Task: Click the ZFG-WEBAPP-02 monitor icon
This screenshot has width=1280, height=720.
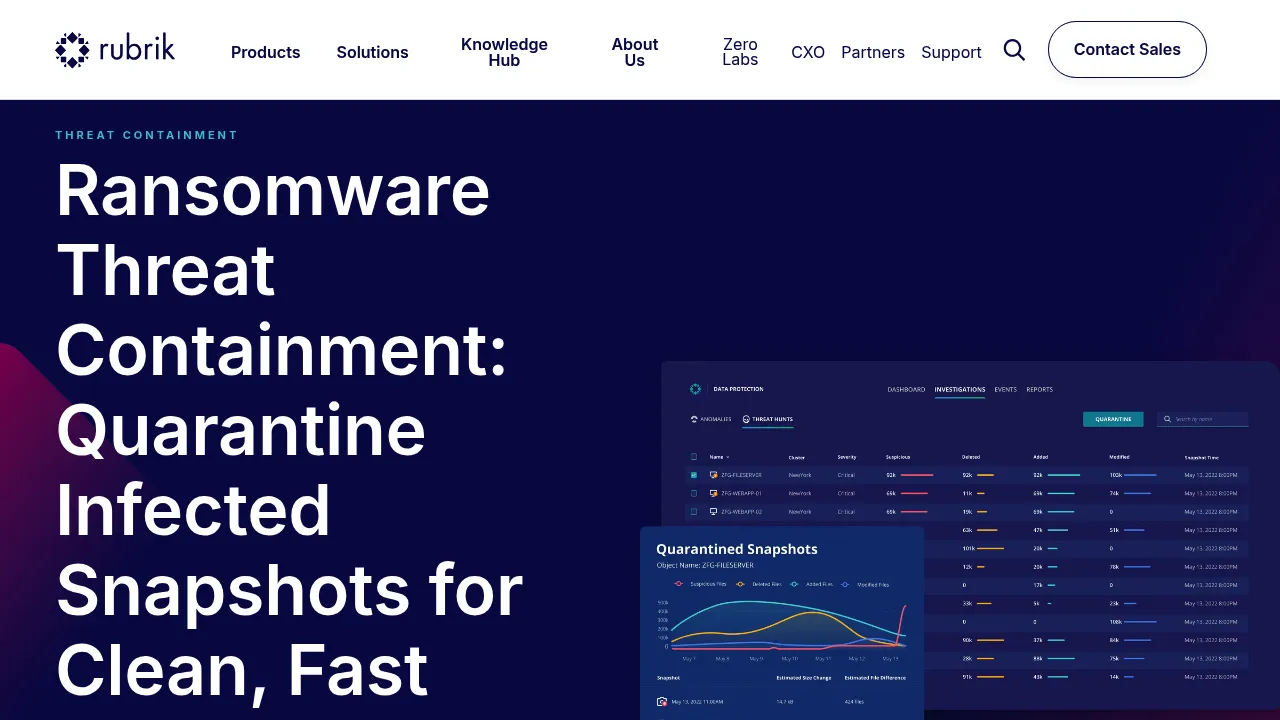Action: (x=714, y=511)
